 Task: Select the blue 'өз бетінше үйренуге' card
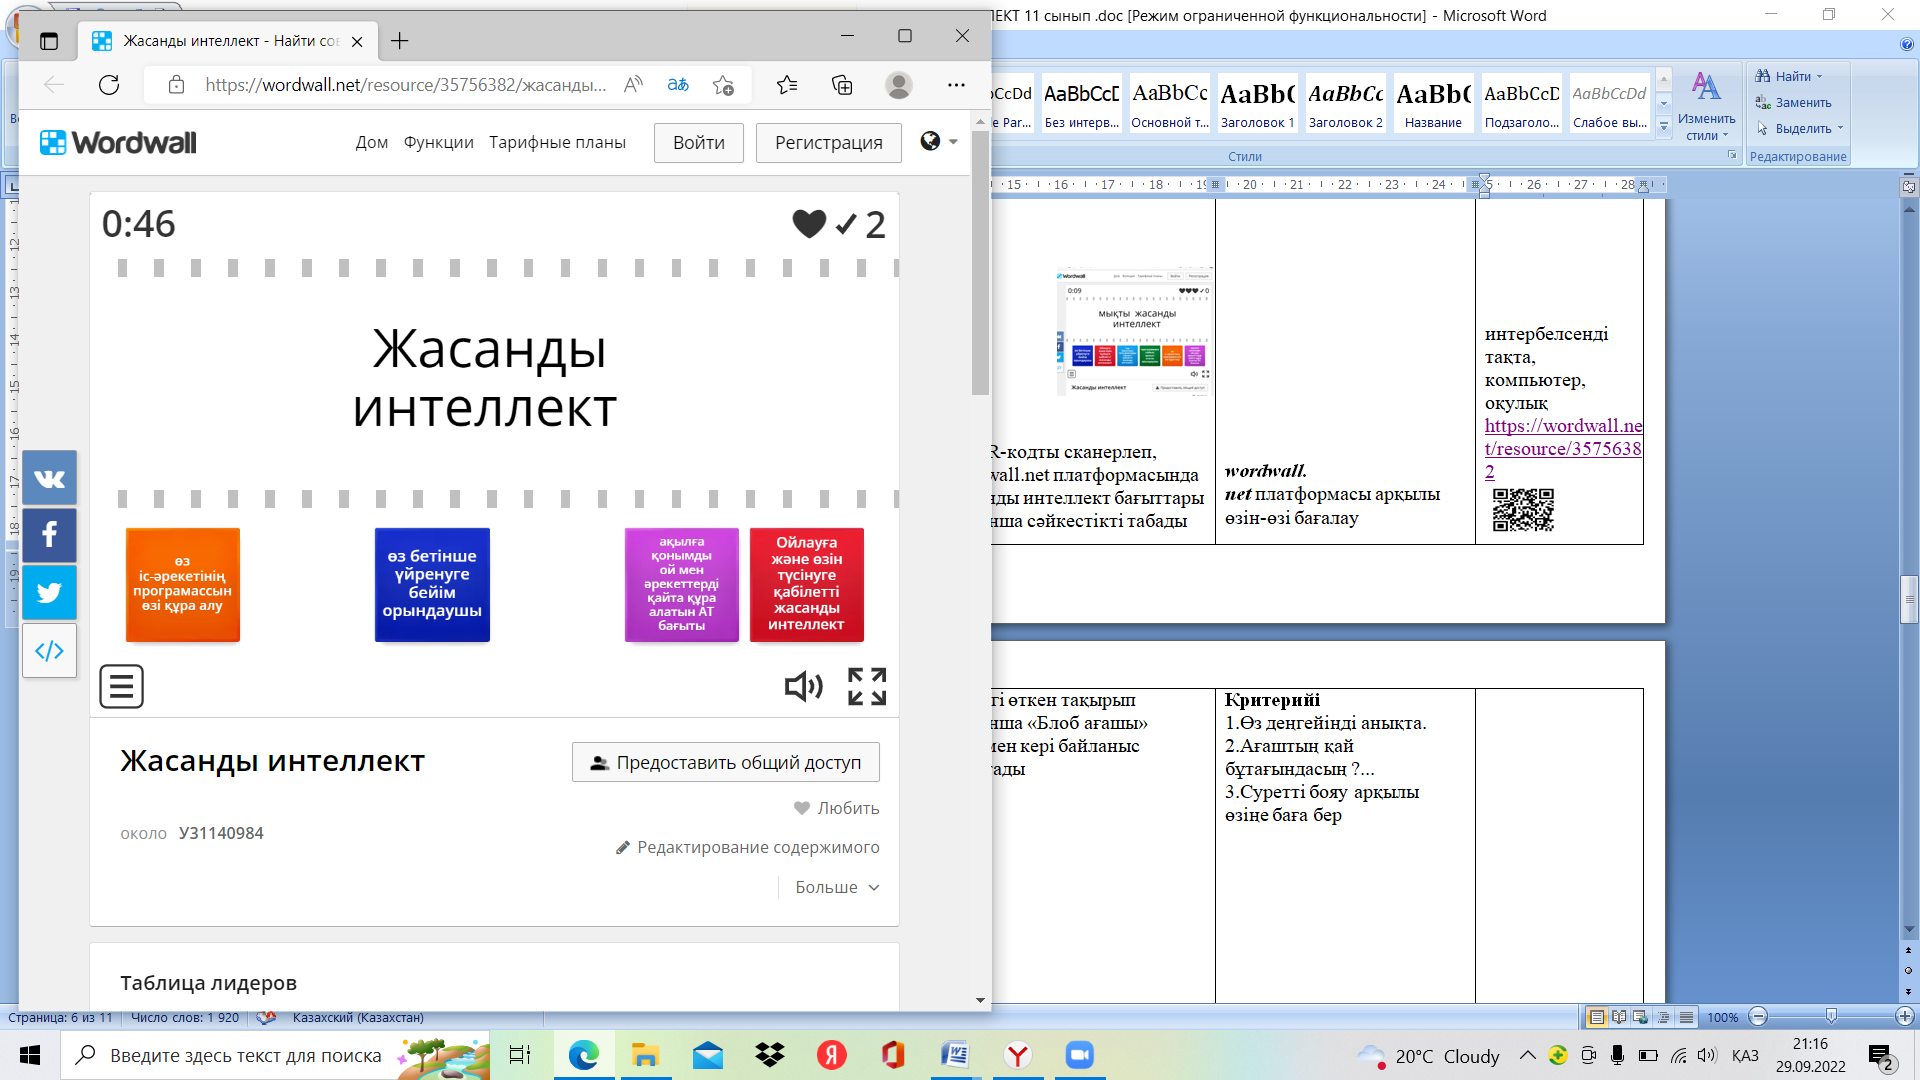(433, 584)
